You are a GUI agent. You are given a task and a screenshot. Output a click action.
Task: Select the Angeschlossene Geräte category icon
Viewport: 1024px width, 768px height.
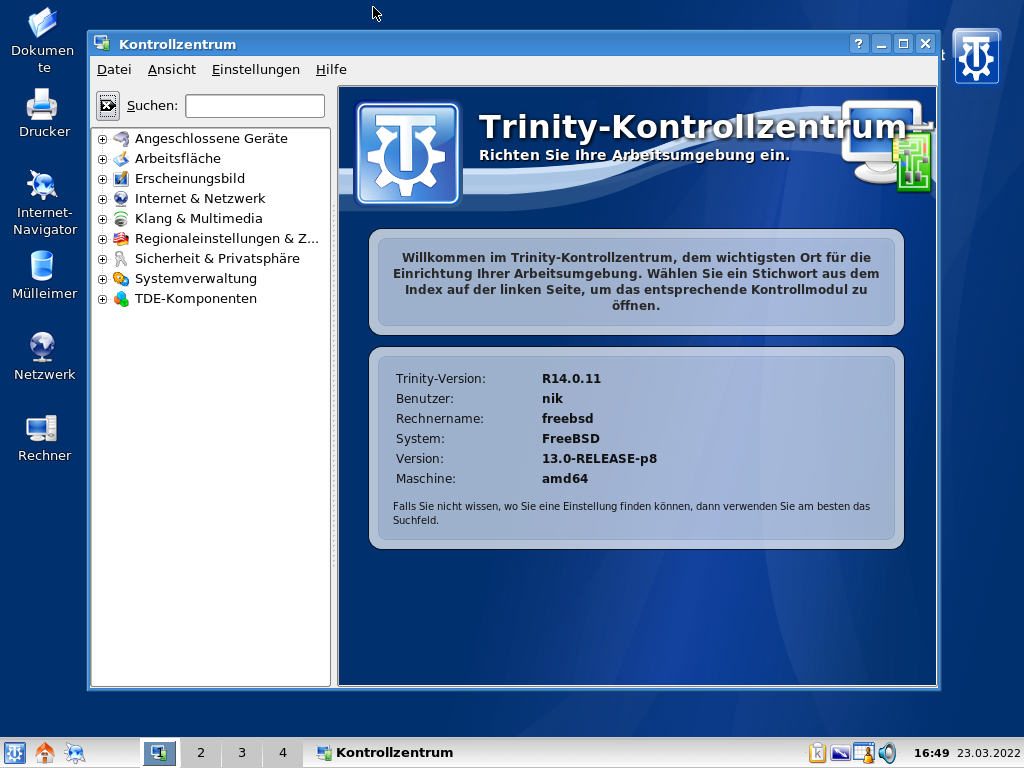121,138
